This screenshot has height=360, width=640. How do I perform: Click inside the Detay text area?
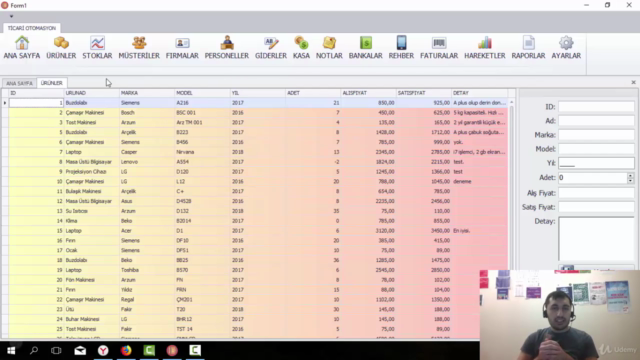click(x=596, y=239)
